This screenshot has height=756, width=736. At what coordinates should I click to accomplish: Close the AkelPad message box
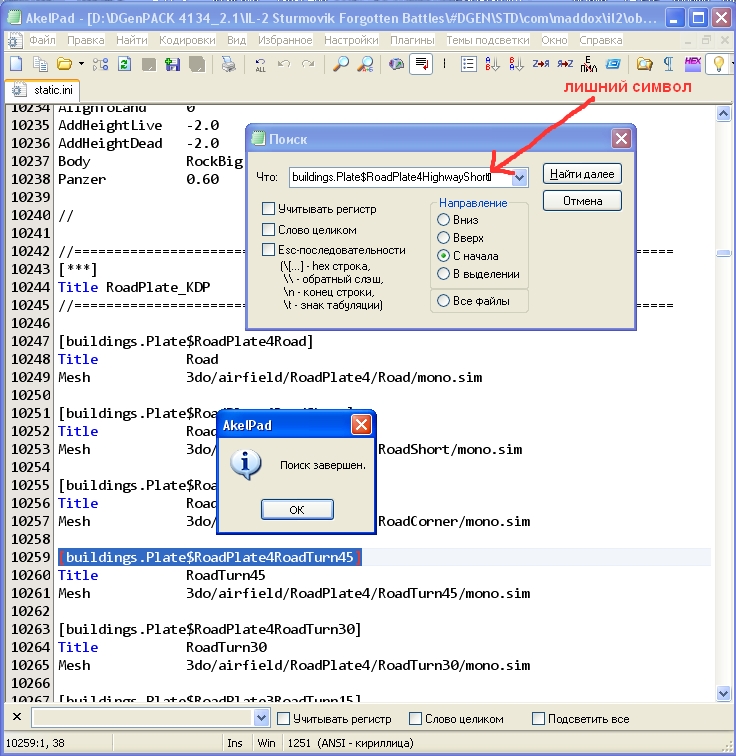click(x=361, y=425)
